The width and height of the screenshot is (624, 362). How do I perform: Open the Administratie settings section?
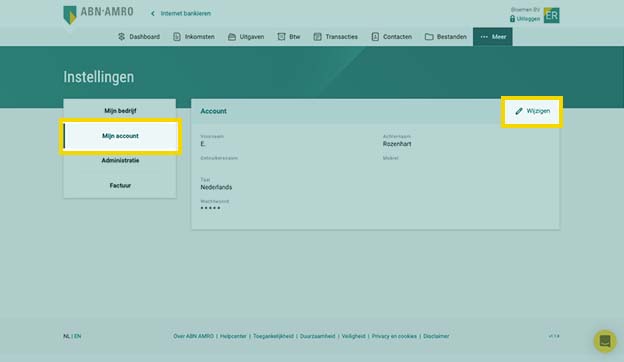120,160
